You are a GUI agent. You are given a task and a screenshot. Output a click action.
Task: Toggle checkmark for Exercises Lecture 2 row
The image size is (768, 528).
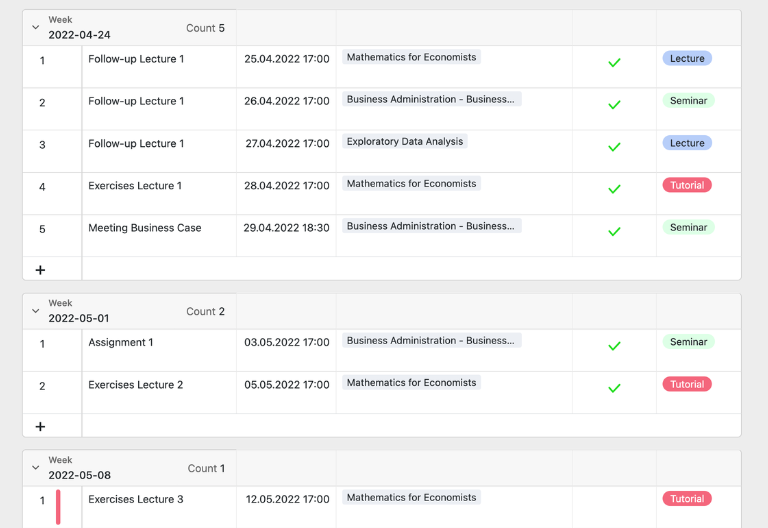pos(614,388)
